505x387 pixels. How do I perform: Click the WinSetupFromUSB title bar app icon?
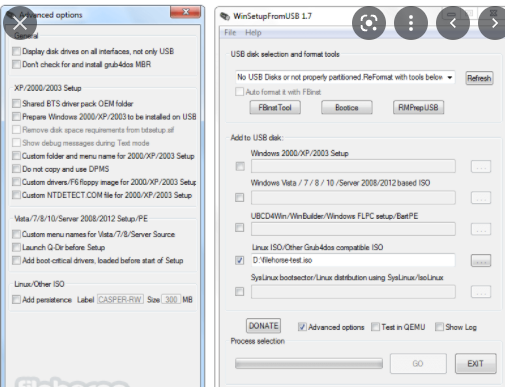[x=225, y=16]
